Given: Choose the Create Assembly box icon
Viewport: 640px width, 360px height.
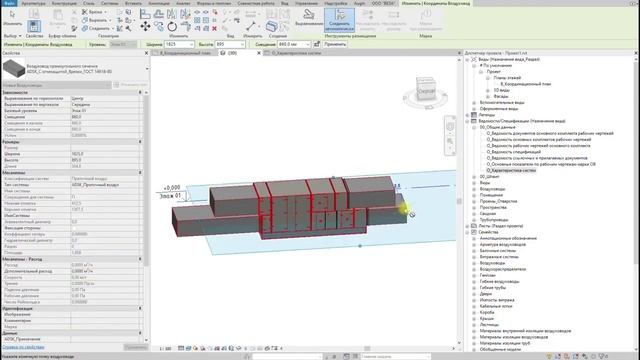Looking at the screenshot, I should coord(271,27).
